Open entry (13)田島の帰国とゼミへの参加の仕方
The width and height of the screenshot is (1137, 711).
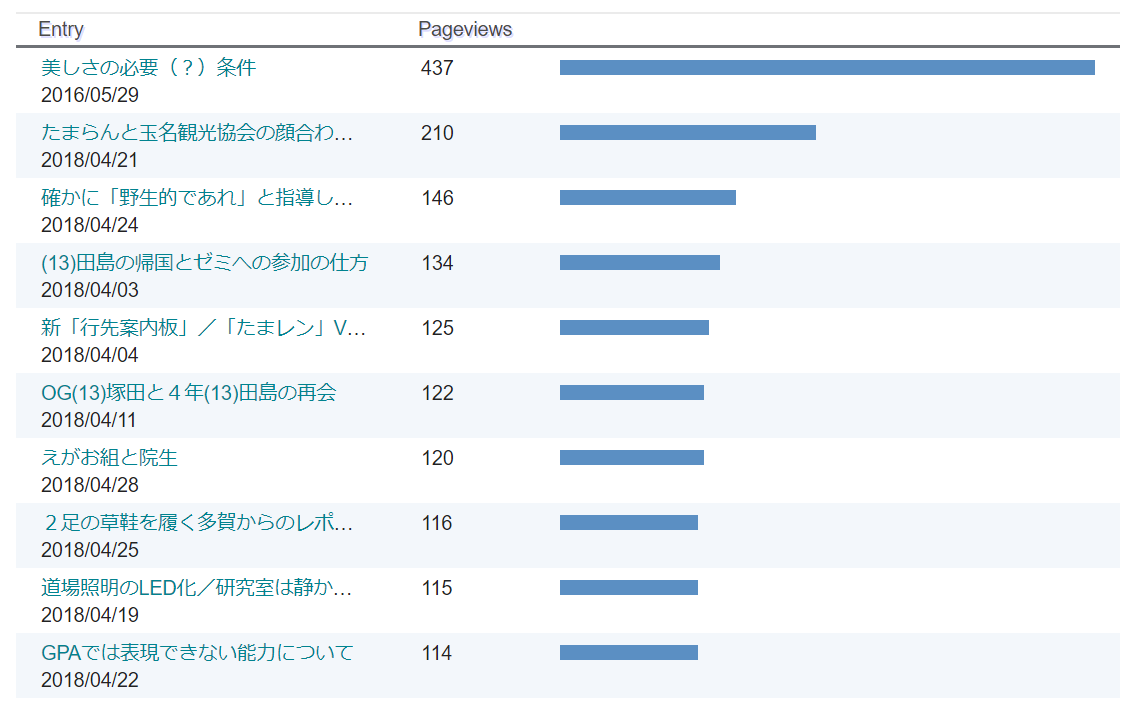[x=204, y=262]
